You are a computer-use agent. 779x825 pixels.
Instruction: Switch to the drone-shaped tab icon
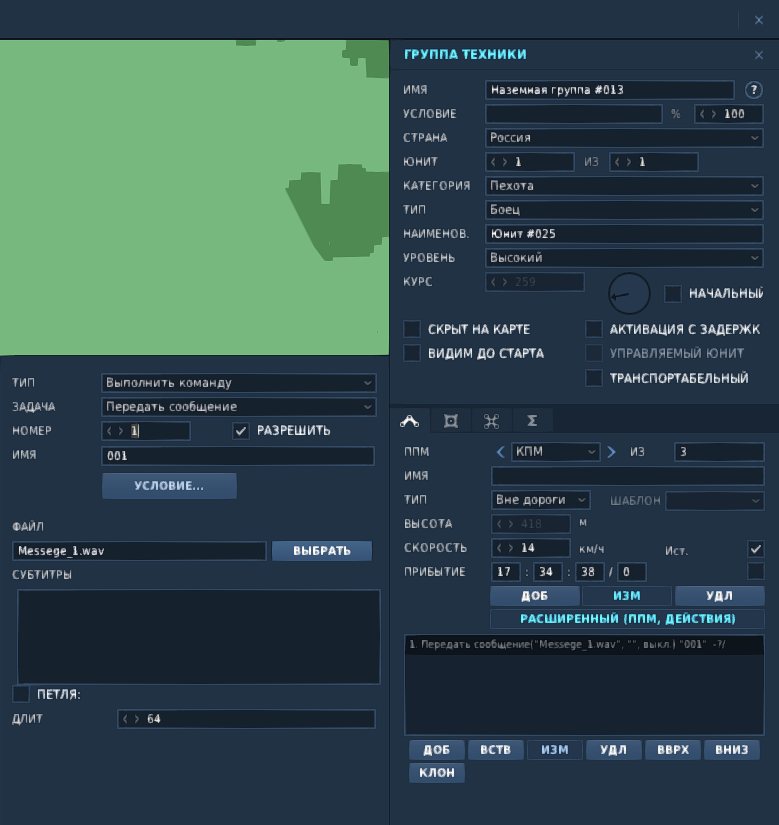click(491, 421)
